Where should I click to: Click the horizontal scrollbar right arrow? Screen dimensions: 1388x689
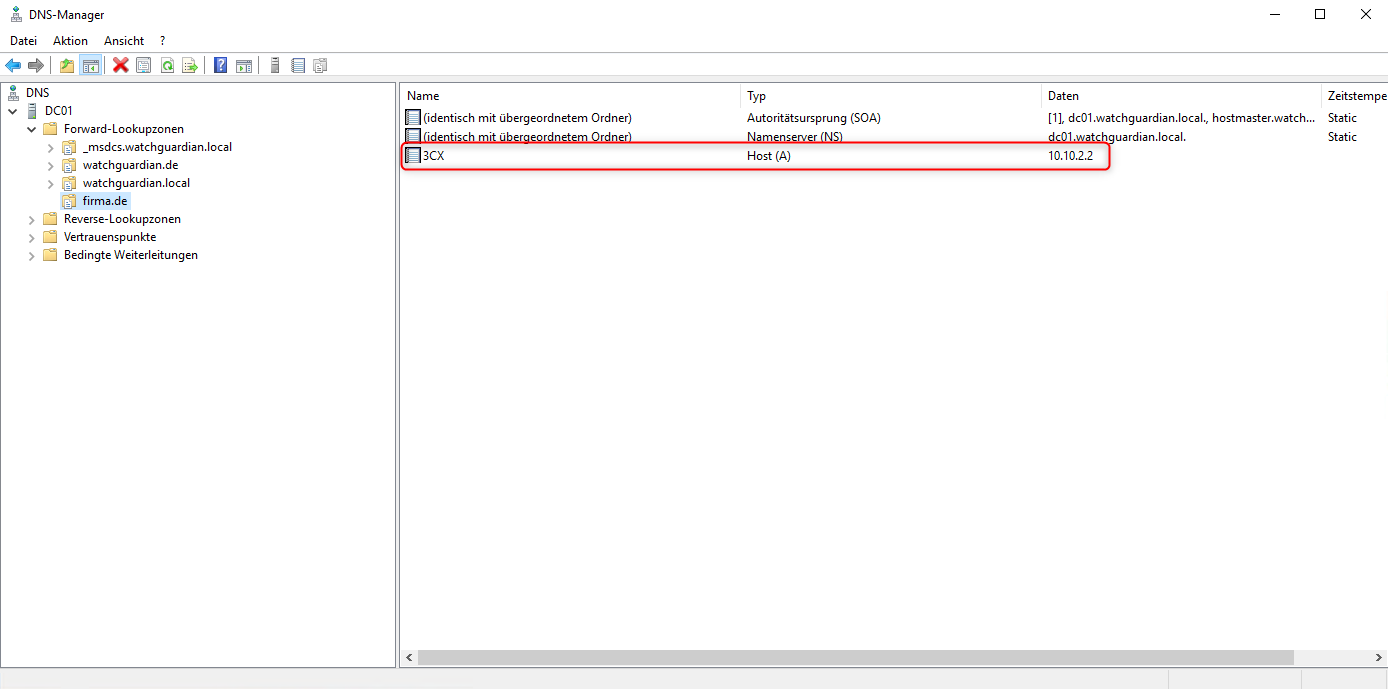tap(1378, 658)
